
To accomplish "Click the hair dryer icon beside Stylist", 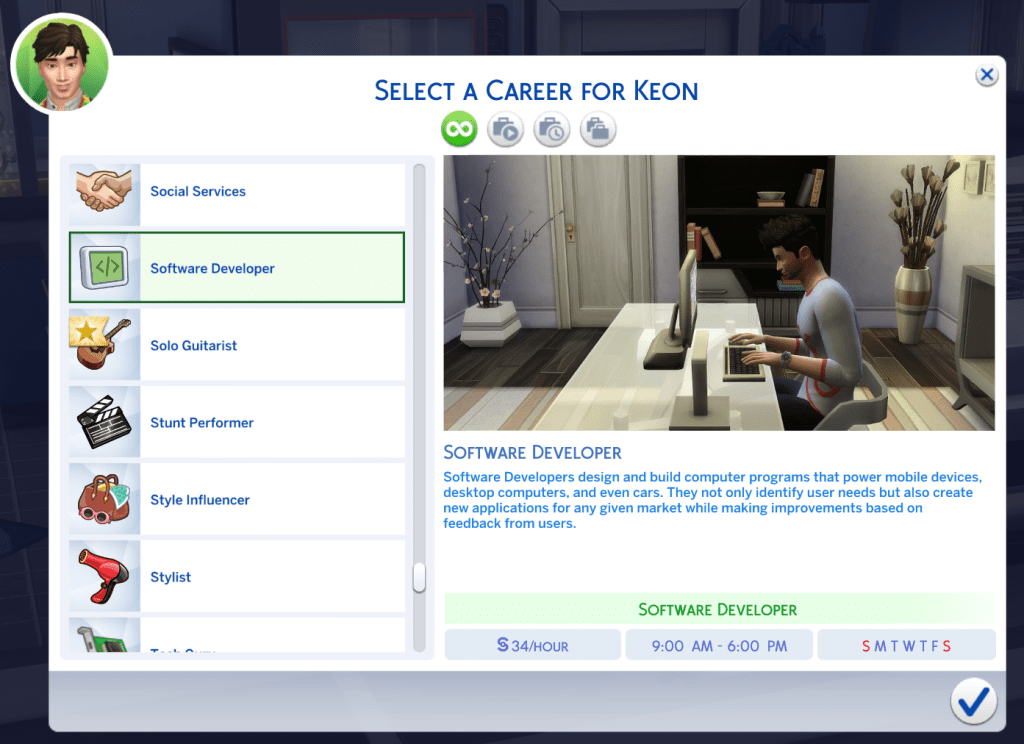I will click(103, 576).
